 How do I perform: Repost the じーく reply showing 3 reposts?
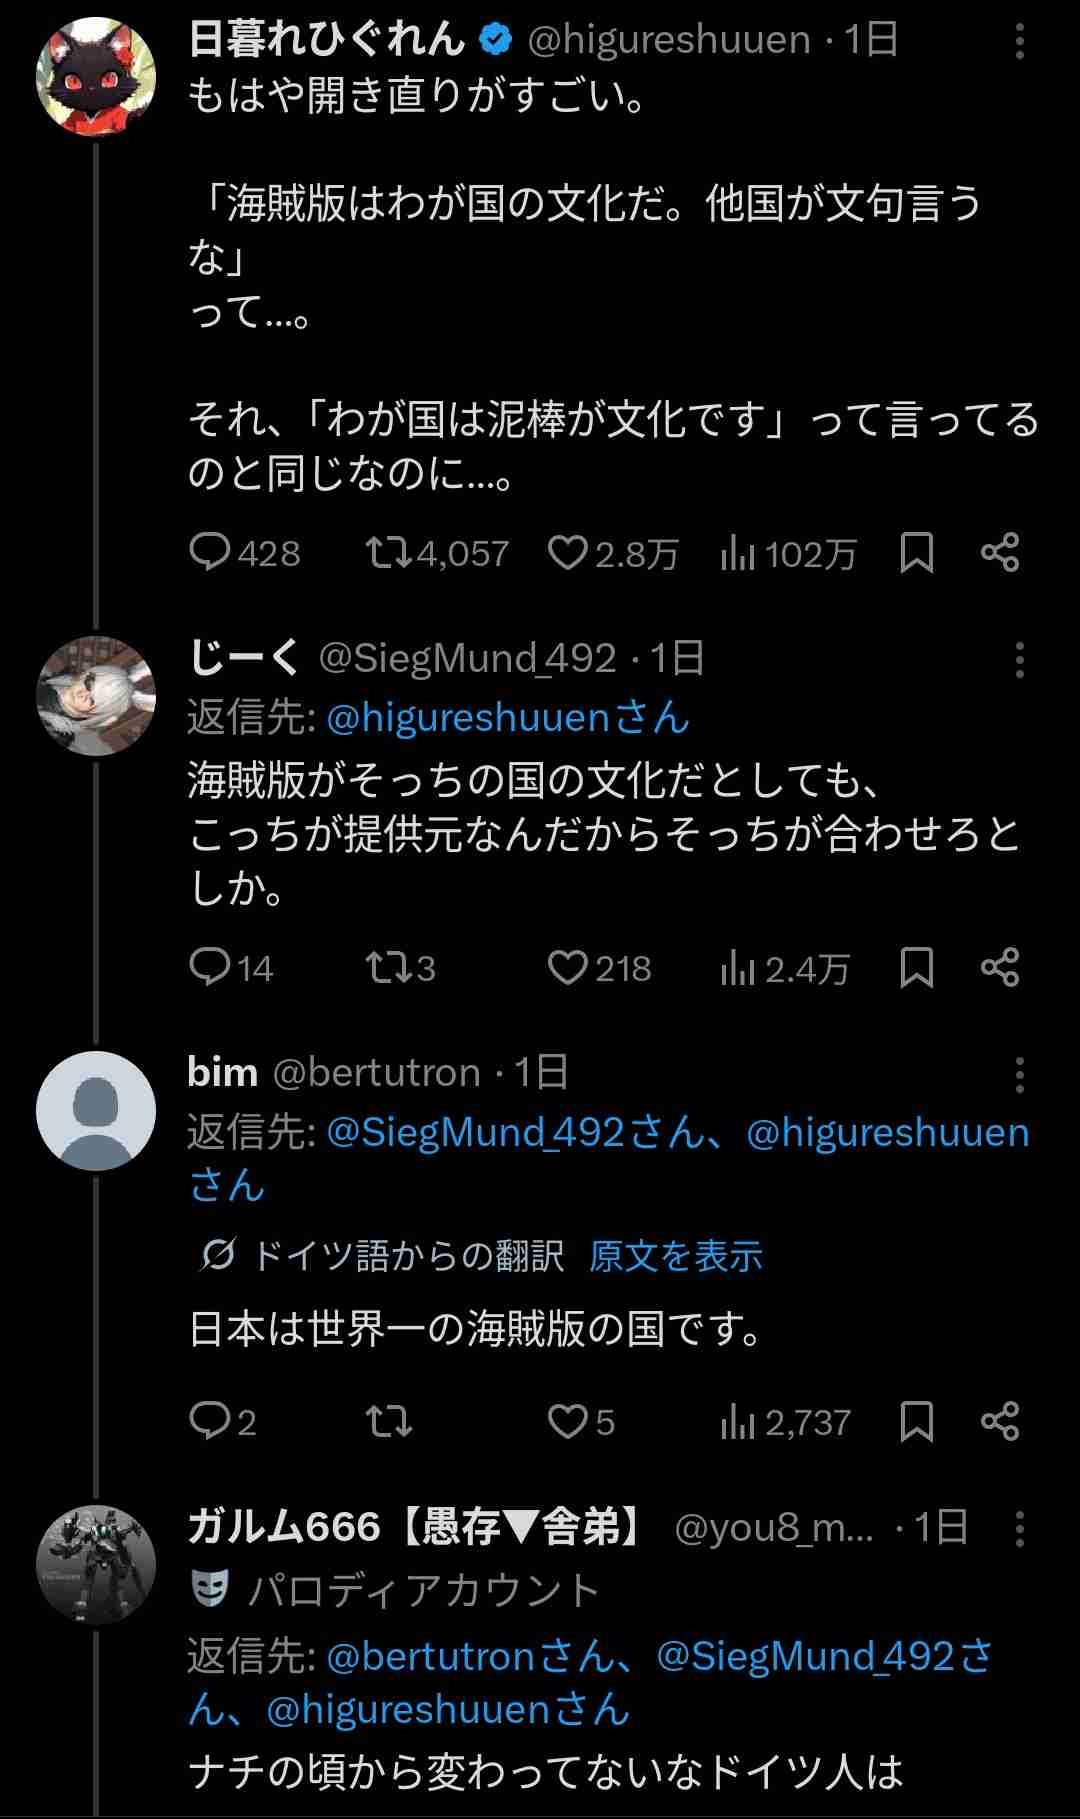point(388,967)
